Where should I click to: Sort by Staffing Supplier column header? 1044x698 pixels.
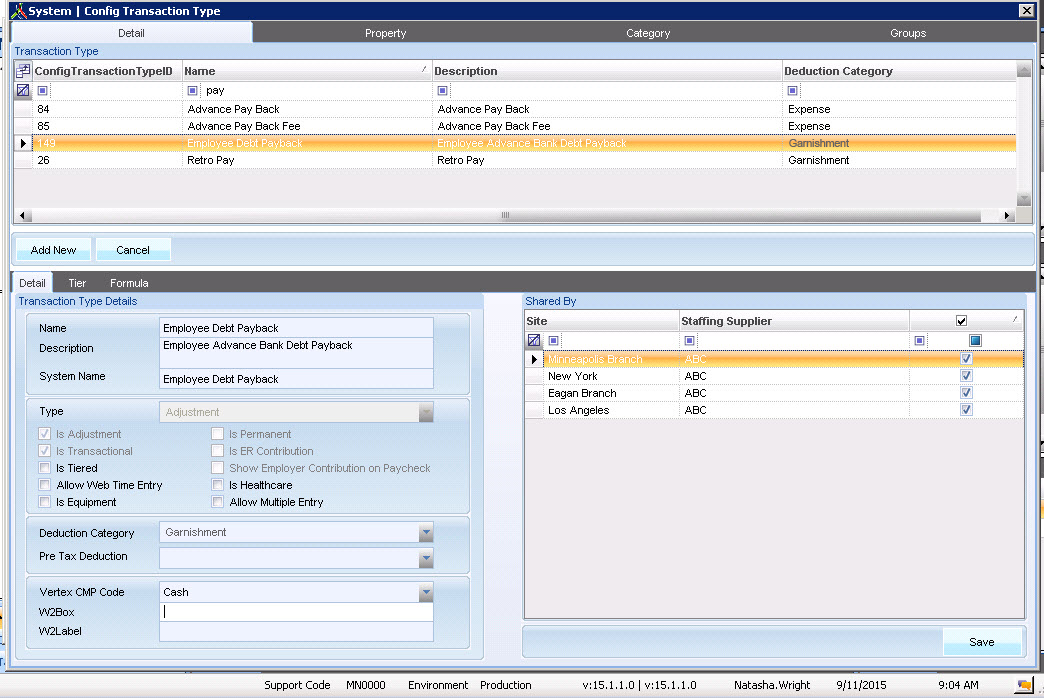pos(794,321)
